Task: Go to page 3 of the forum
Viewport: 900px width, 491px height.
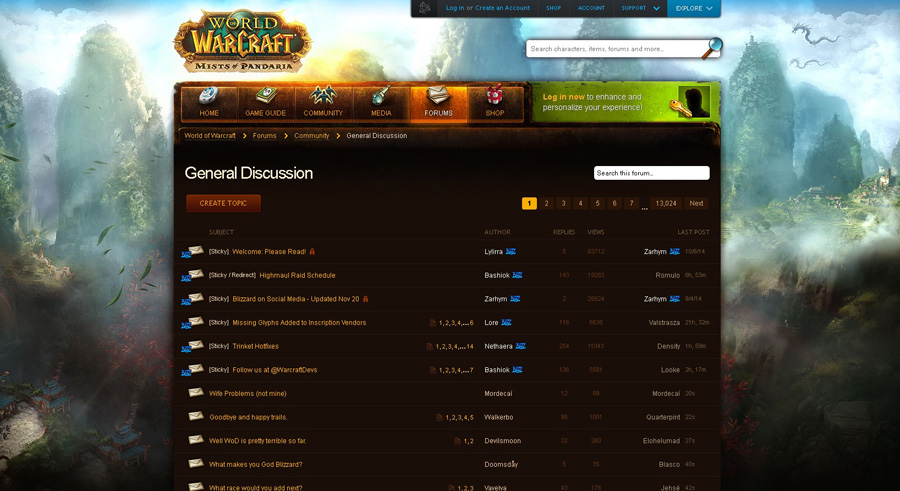Action: pos(564,203)
